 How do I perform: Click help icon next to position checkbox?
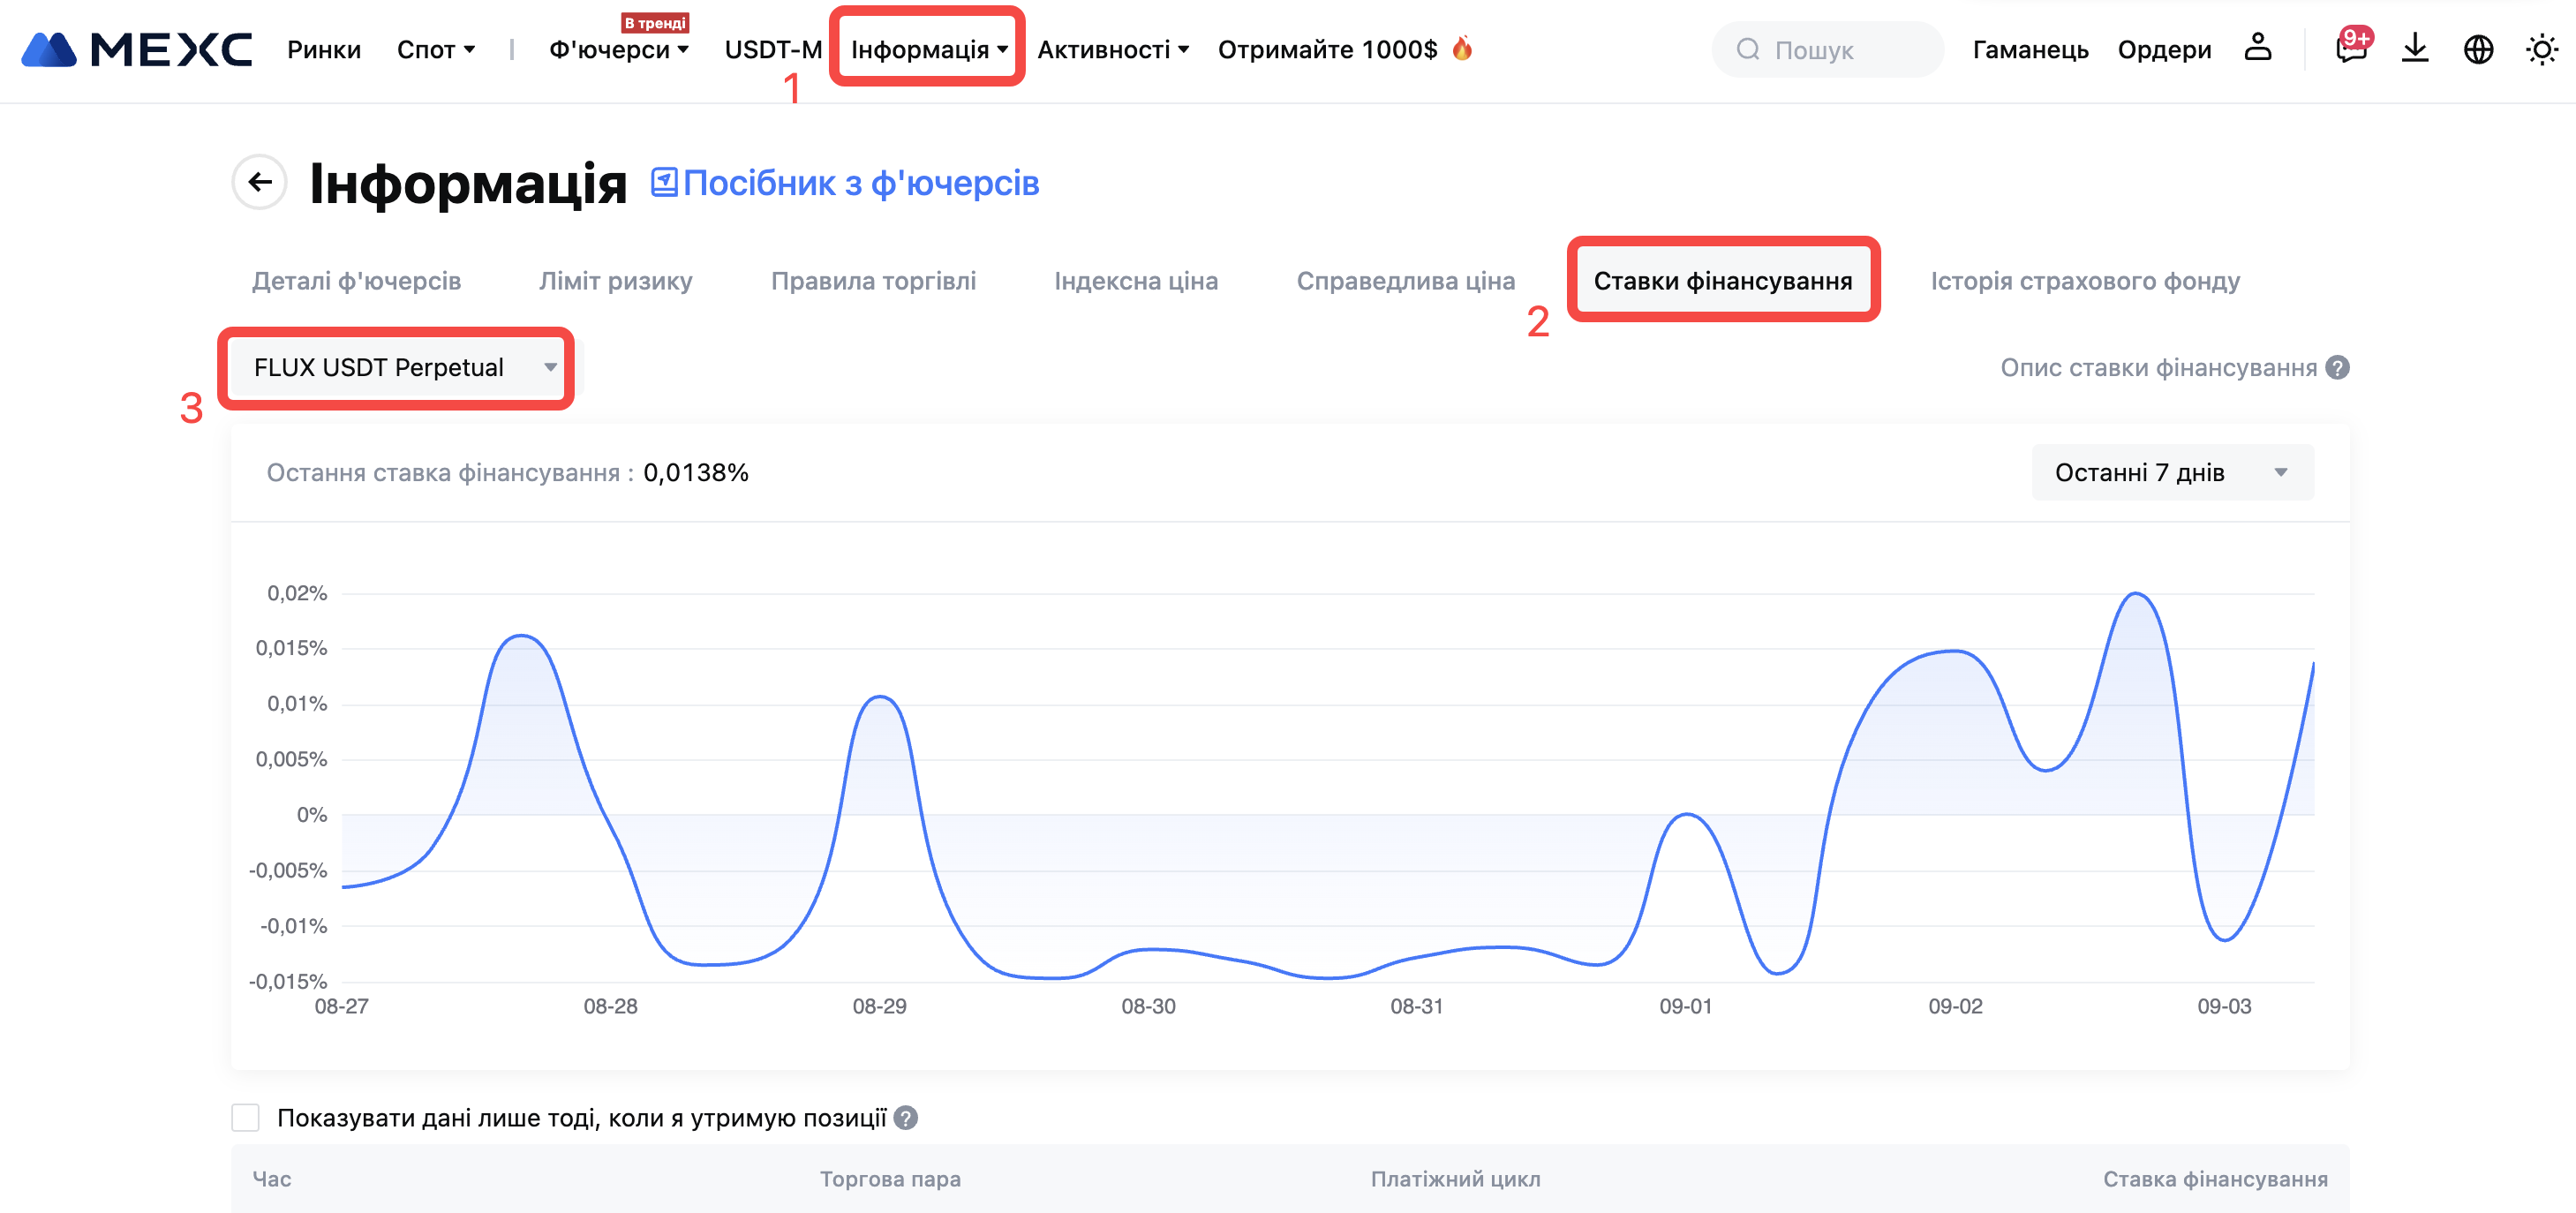coord(906,1118)
